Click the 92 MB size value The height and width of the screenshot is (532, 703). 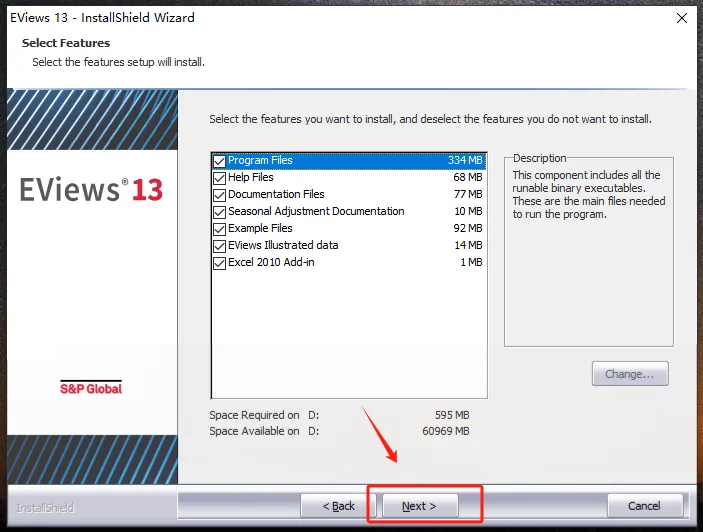(468, 229)
